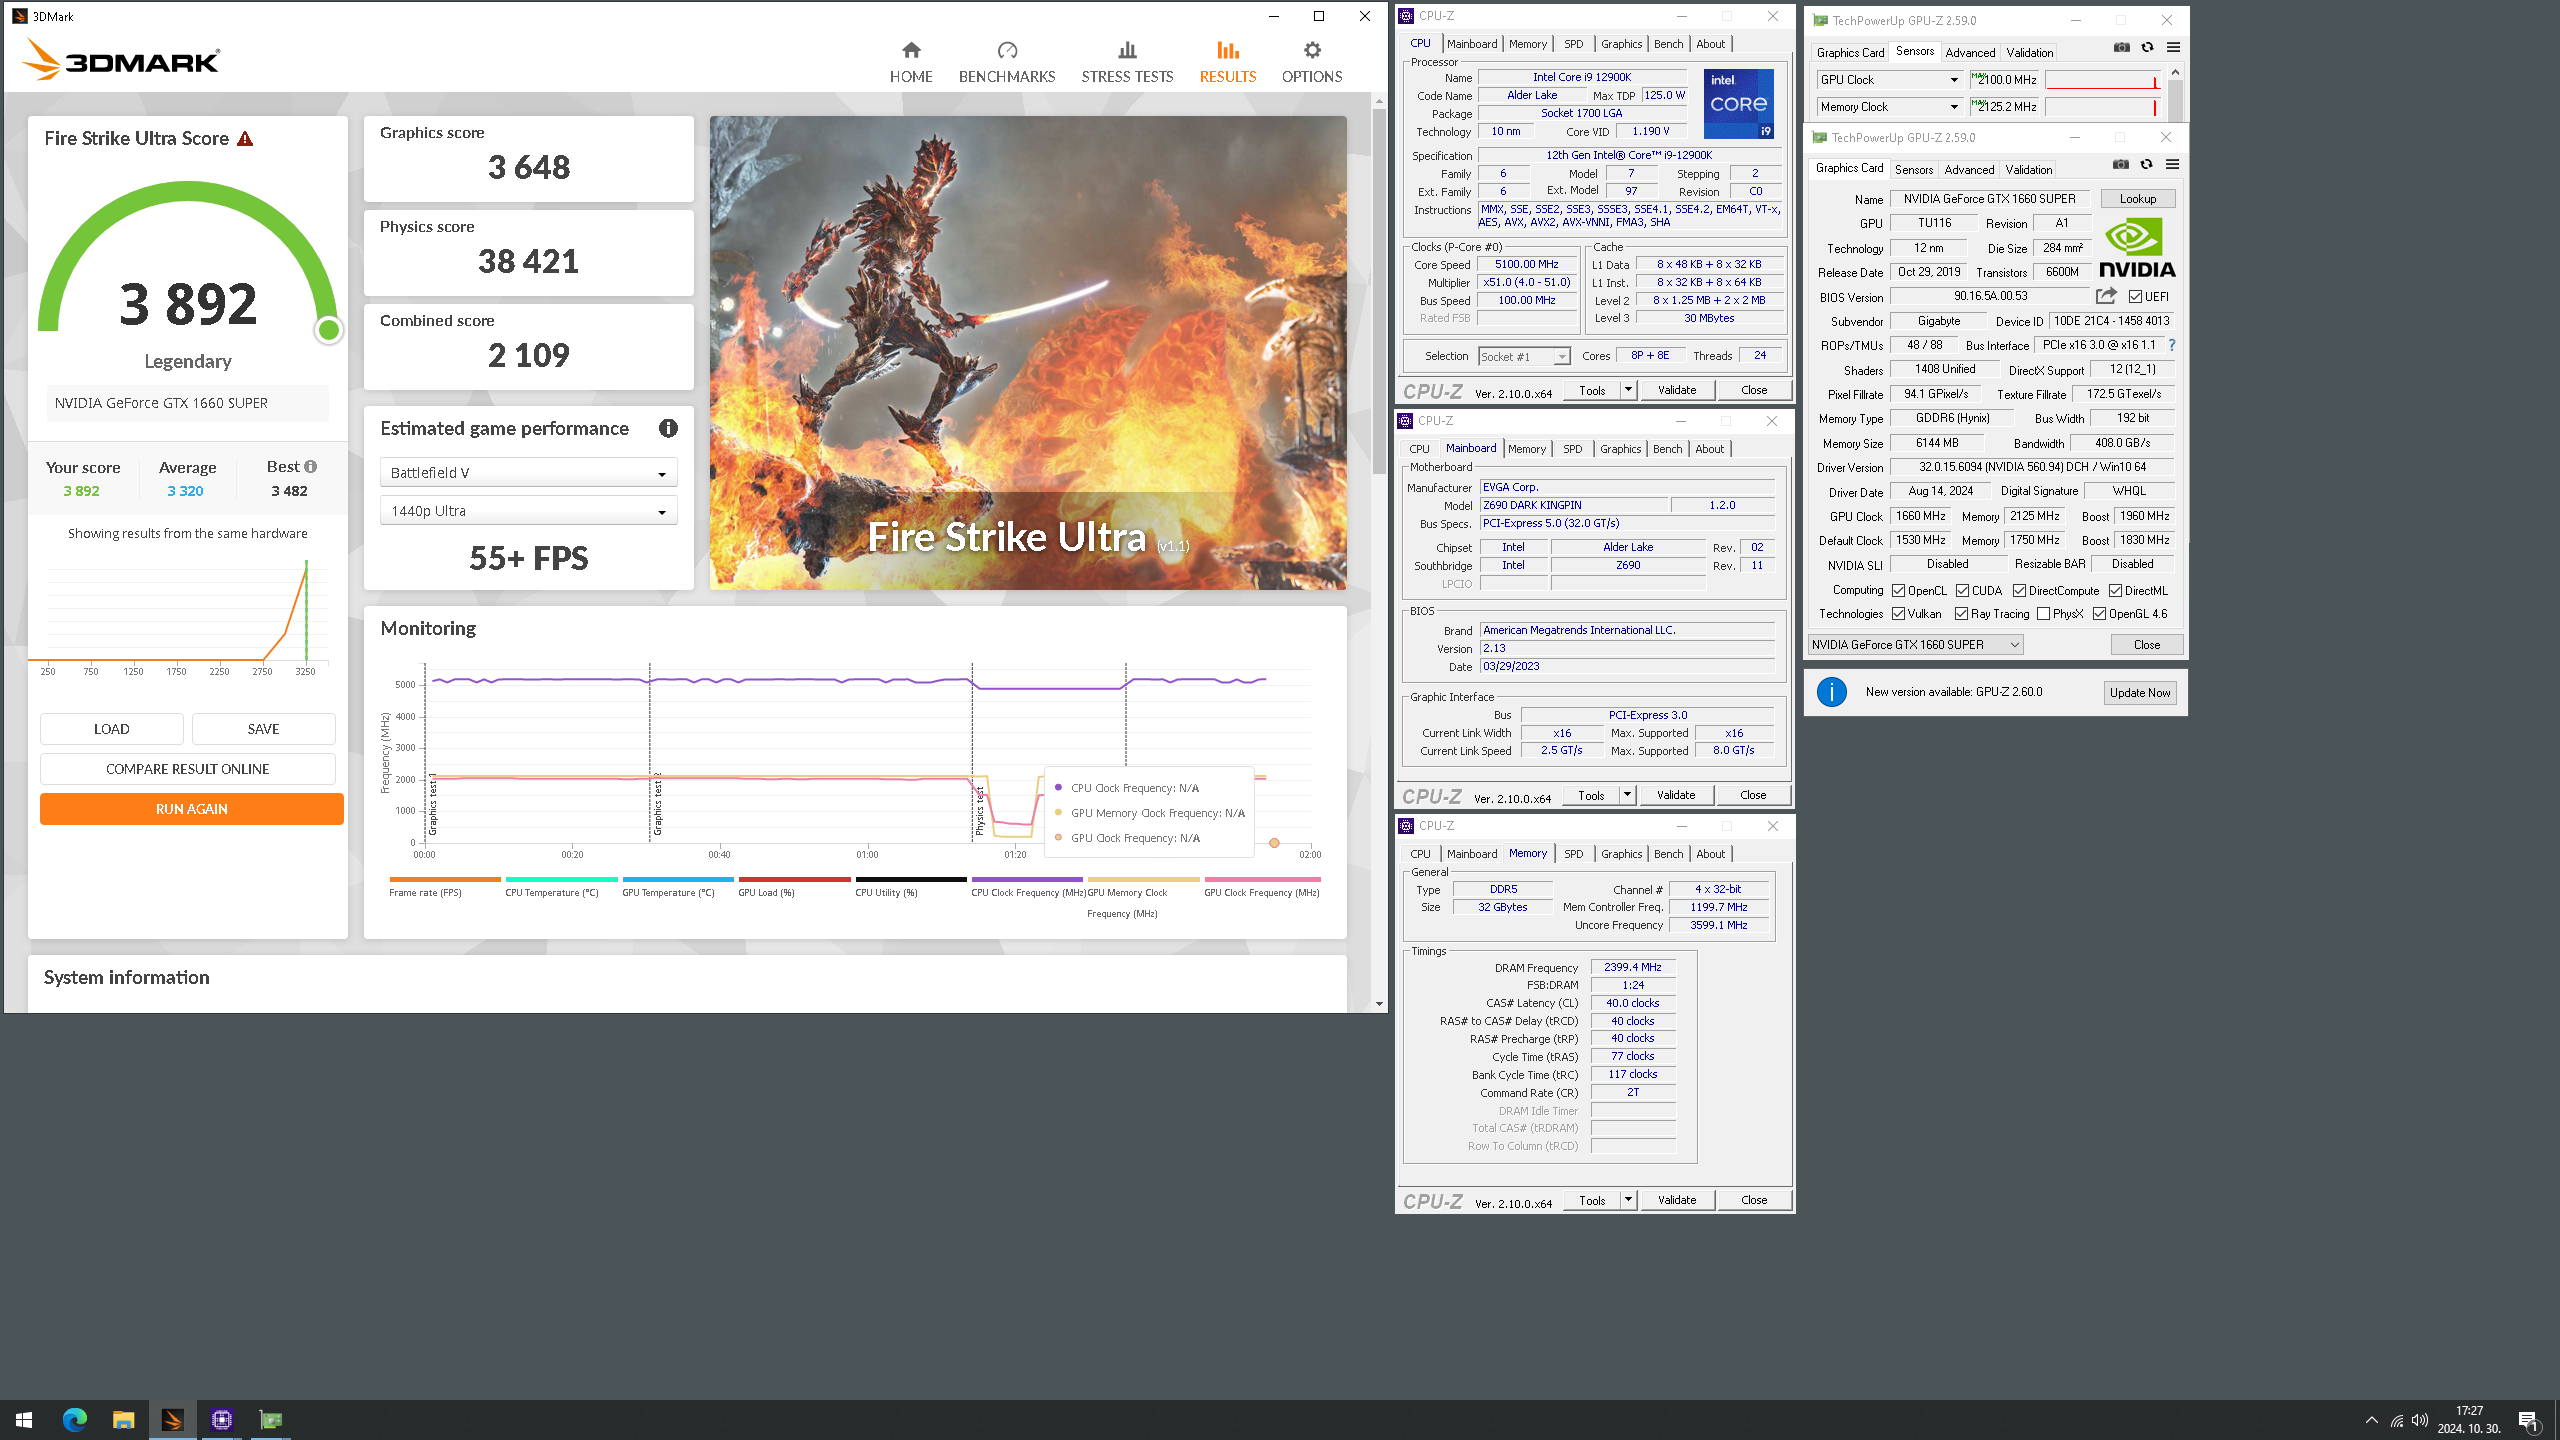The height and width of the screenshot is (1440, 2560).
Task: Refresh the lower GPU-Z Graphics Card data
Action: point(2146,165)
